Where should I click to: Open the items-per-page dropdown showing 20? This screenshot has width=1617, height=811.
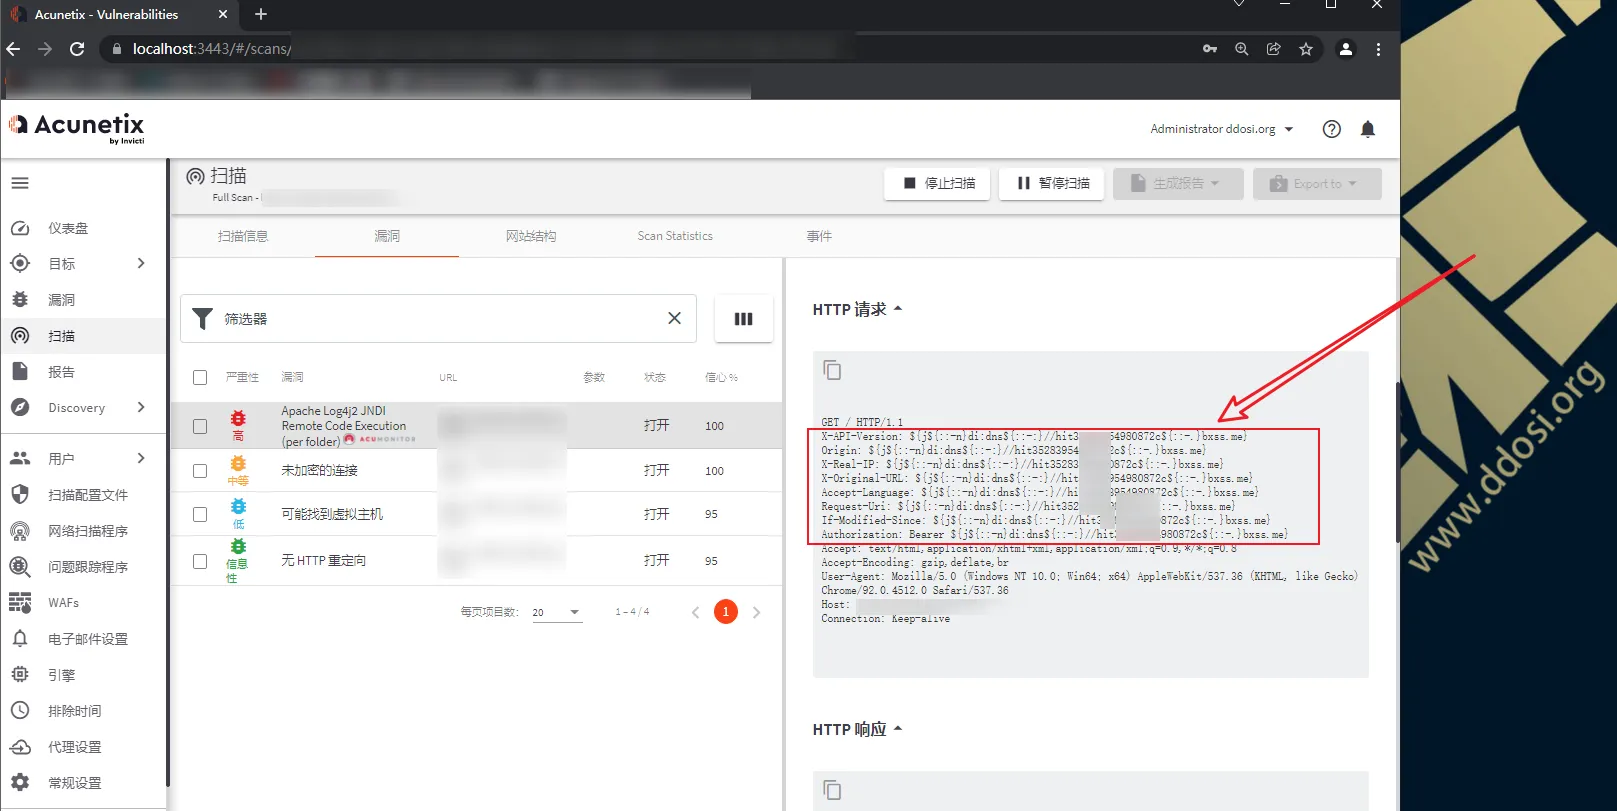556,612
